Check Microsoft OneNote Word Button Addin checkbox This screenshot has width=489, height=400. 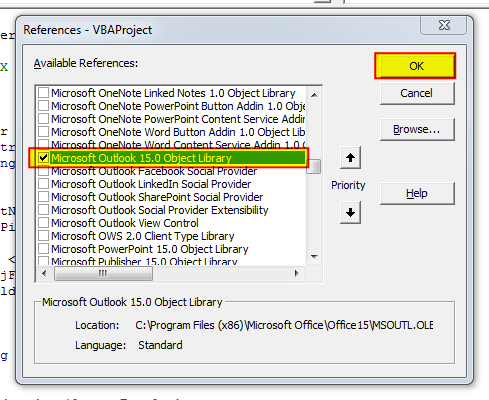coord(43,132)
